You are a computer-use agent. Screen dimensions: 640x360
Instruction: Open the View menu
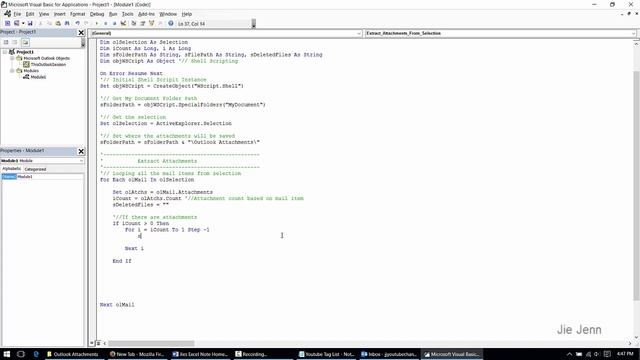[x=44, y=14]
